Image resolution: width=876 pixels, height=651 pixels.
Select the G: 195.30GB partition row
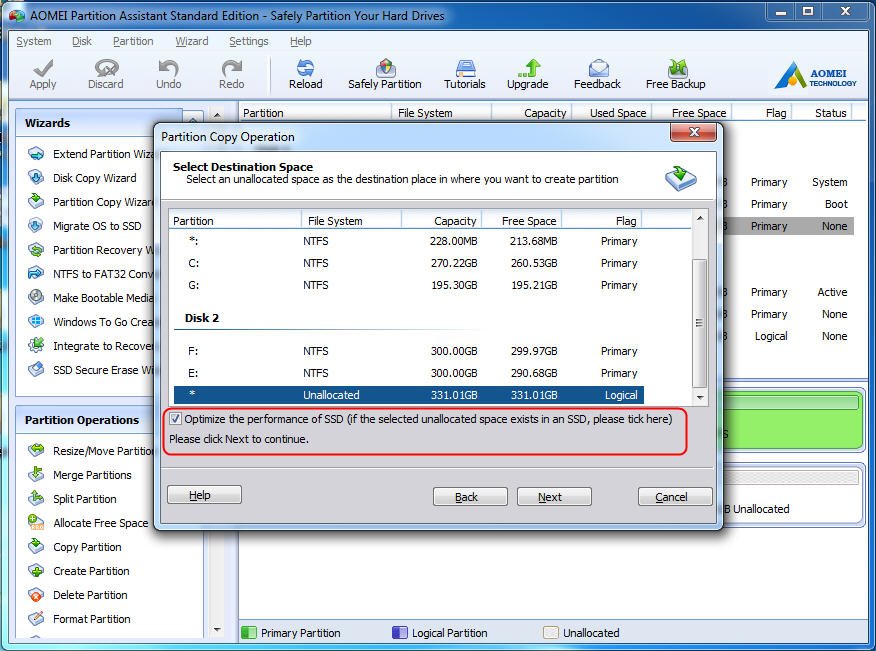tap(409, 285)
